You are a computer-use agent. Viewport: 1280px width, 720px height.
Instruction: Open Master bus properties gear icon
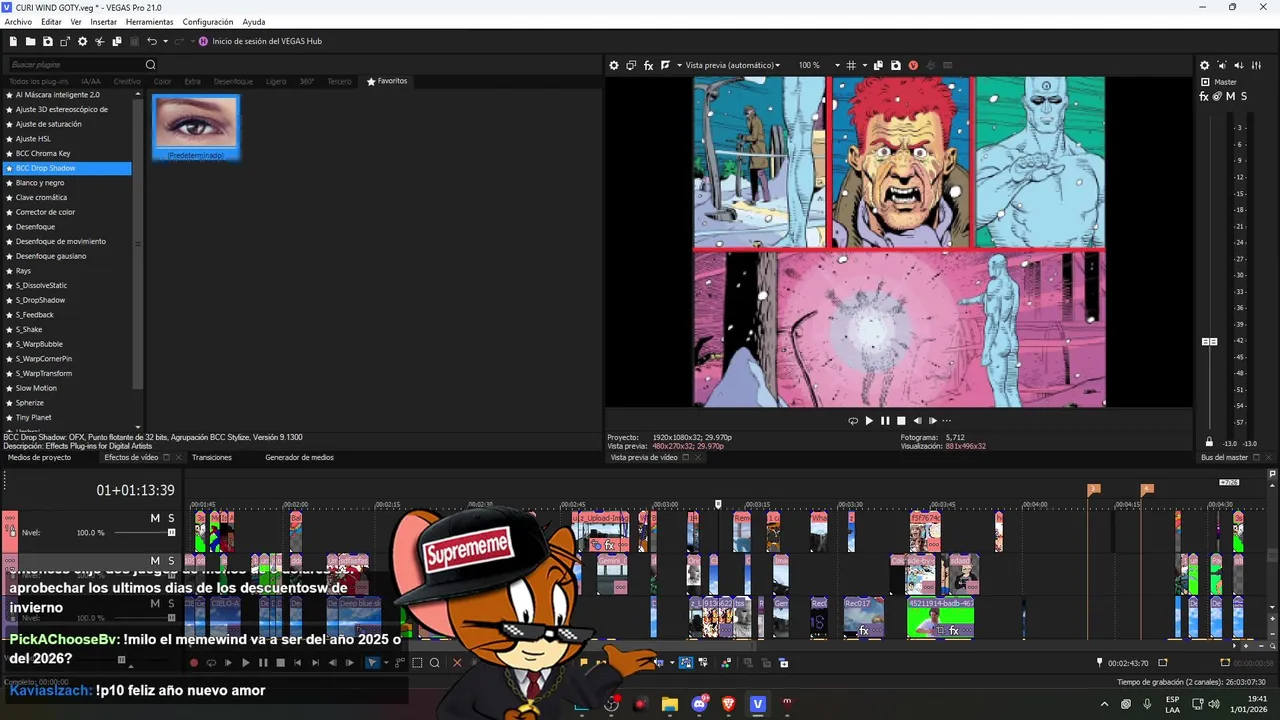click(1204, 65)
